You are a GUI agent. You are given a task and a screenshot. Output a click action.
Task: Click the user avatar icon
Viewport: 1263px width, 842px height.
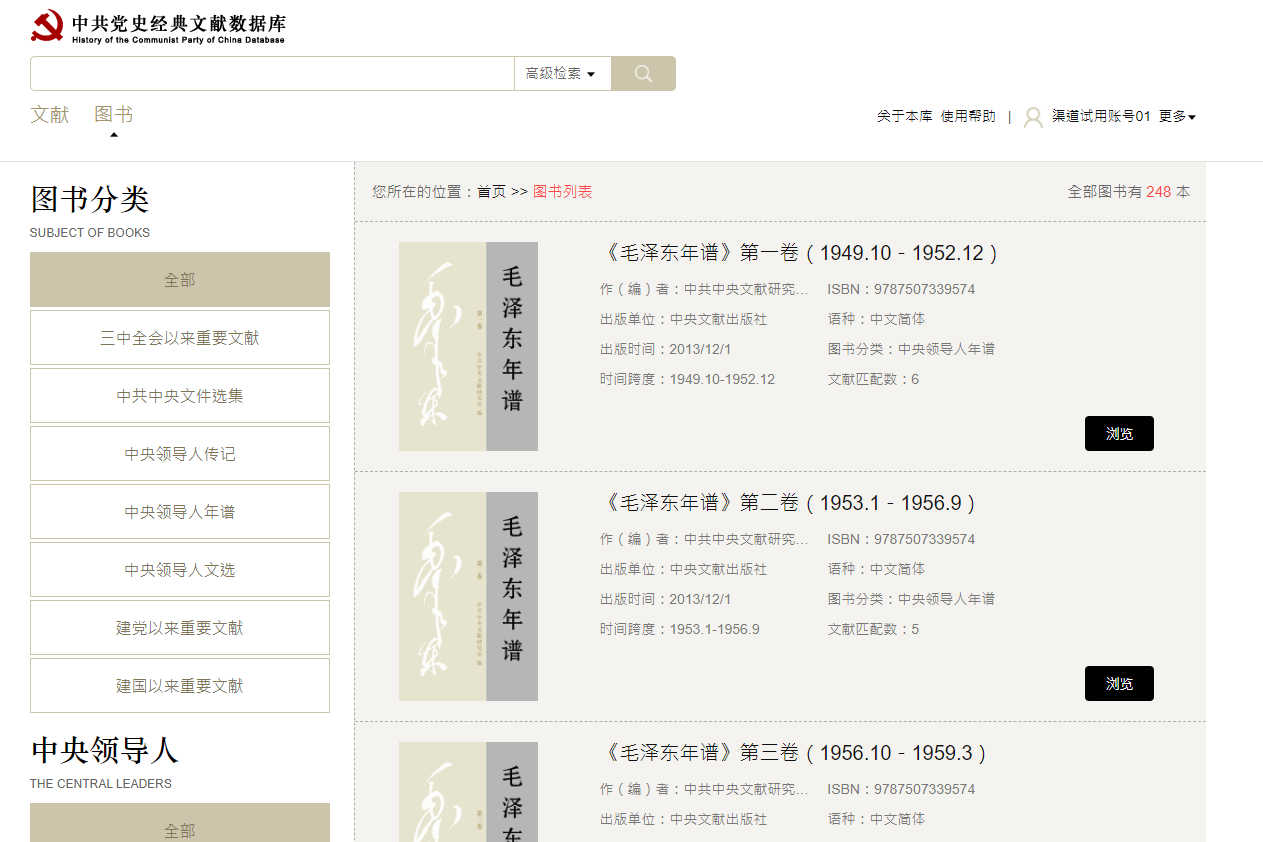tap(1033, 117)
